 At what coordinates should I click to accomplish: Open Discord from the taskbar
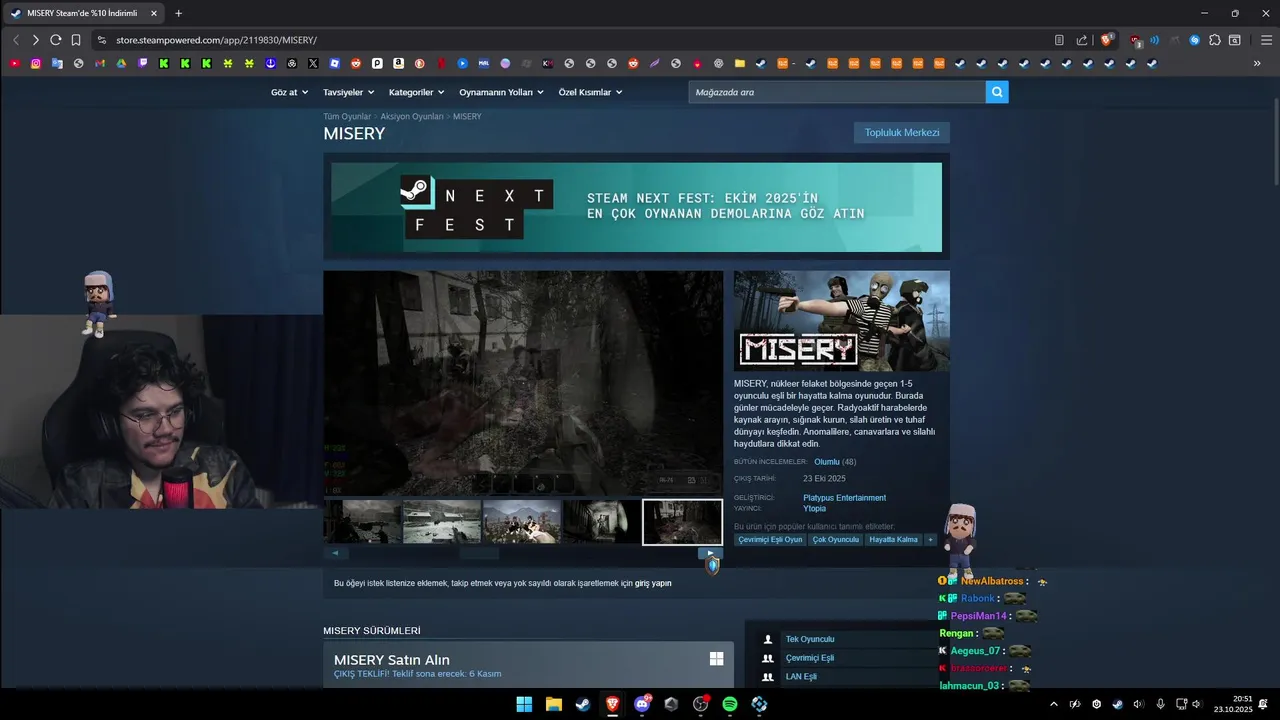642,704
